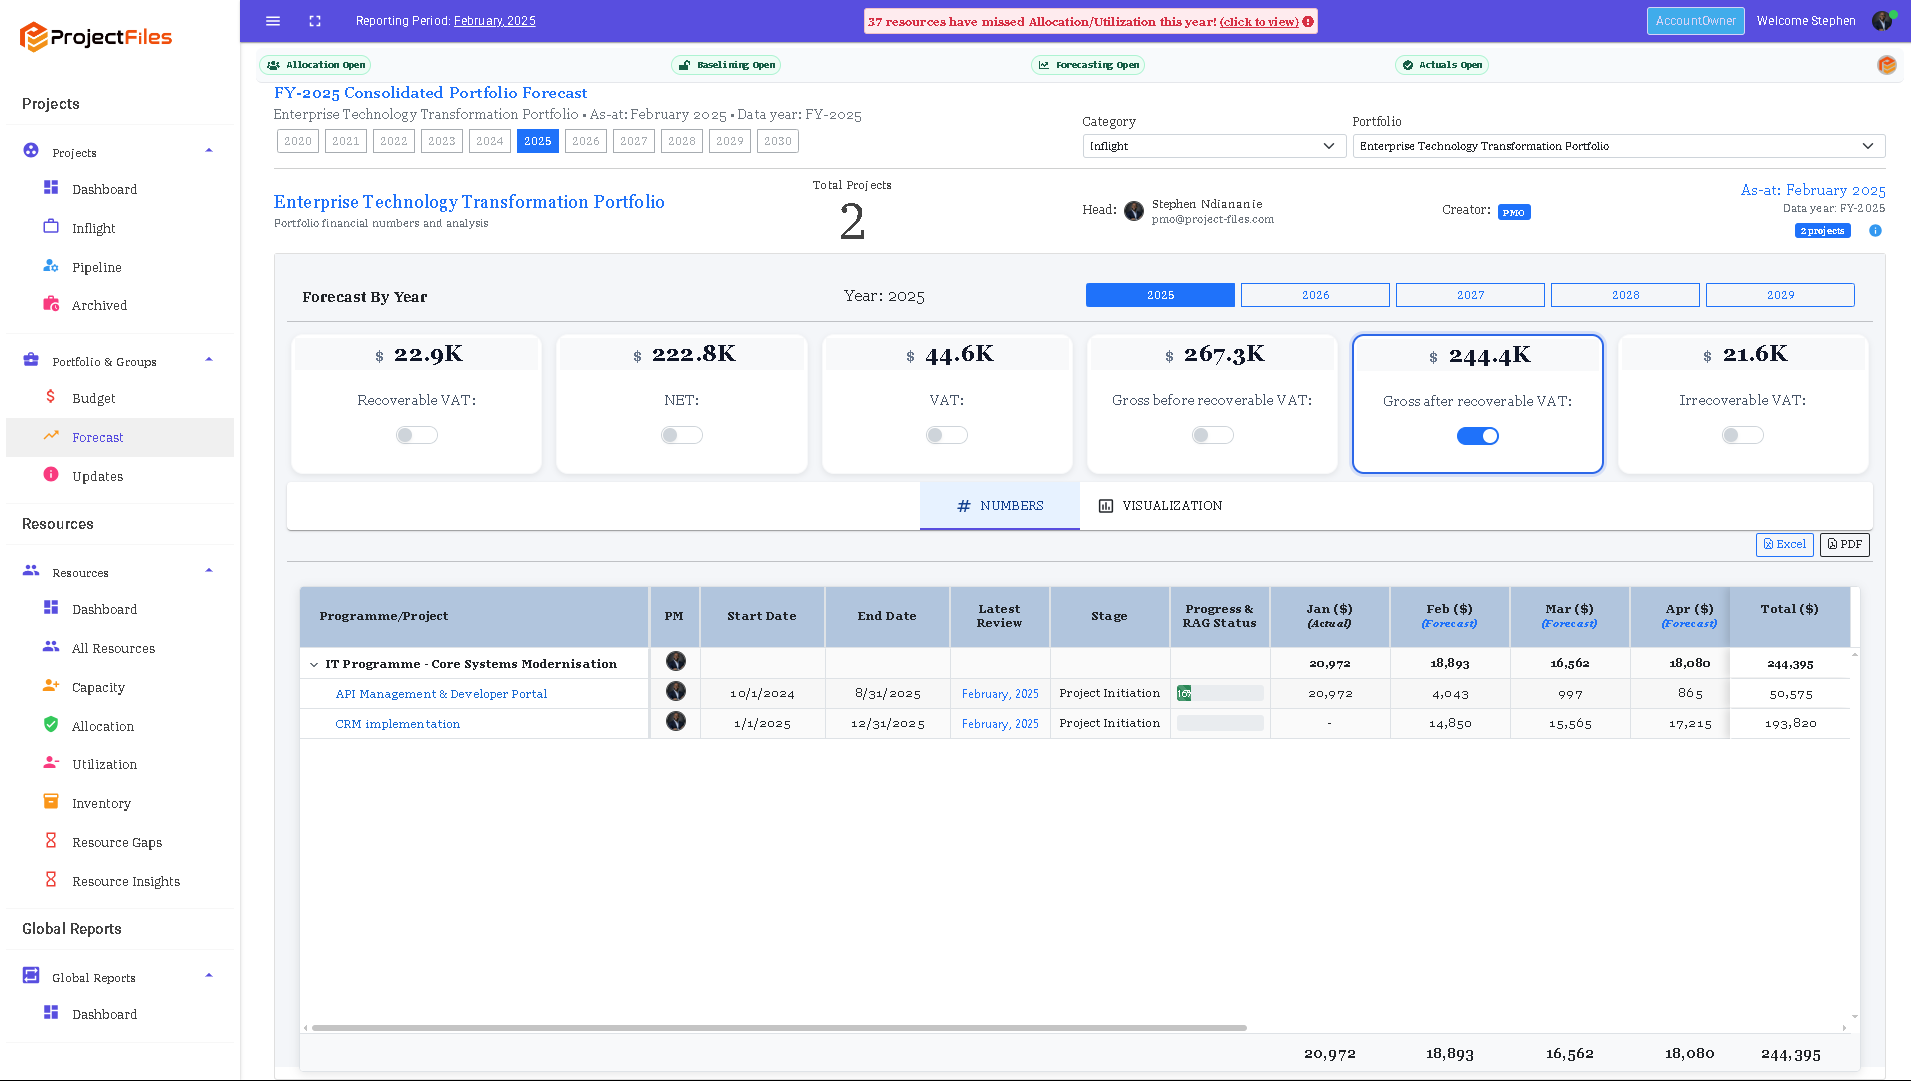The image size is (1911, 1081).
Task: Toggle the VAT card switch
Action: click(x=947, y=435)
